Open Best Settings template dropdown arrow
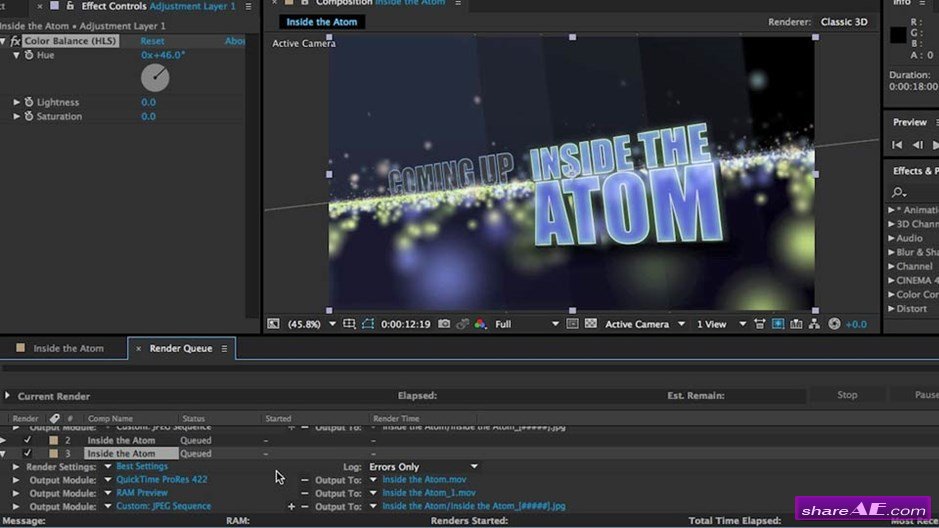This screenshot has width=939, height=528. click(x=108, y=466)
